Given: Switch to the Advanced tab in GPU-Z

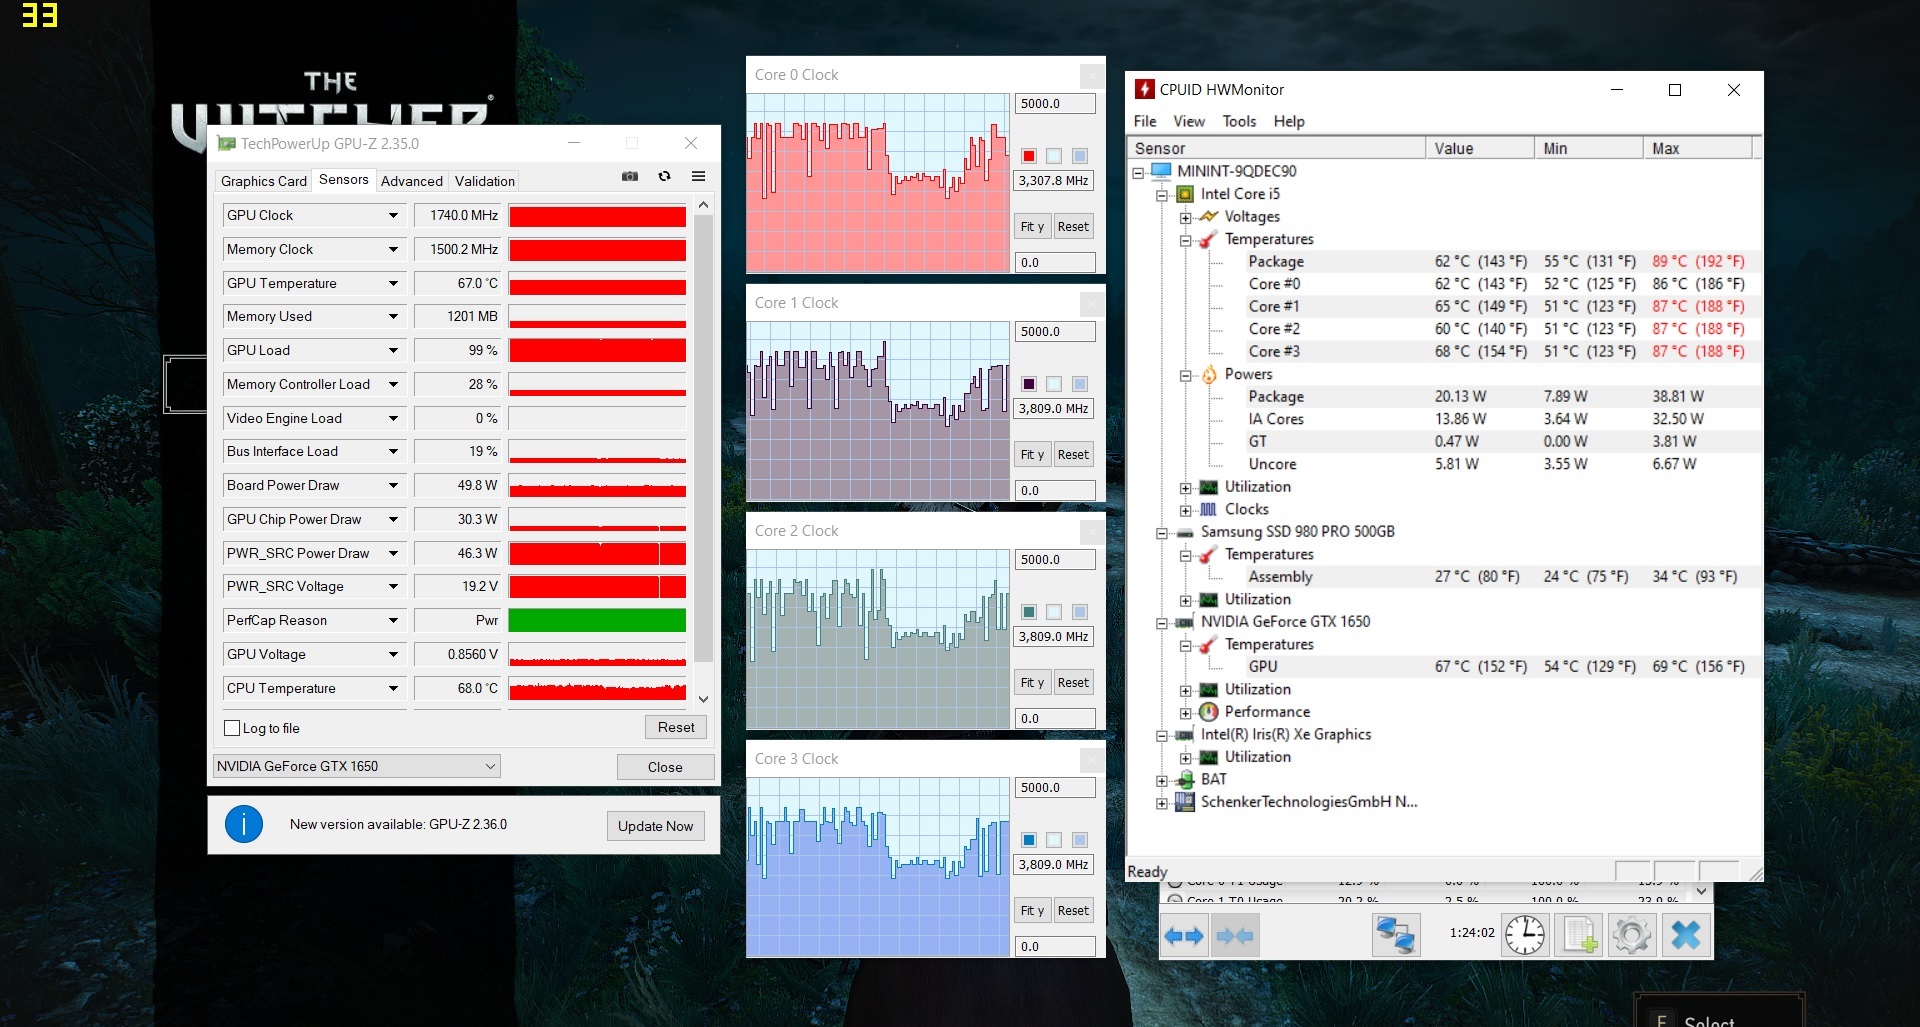Looking at the screenshot, I should [x=412, y=181].
